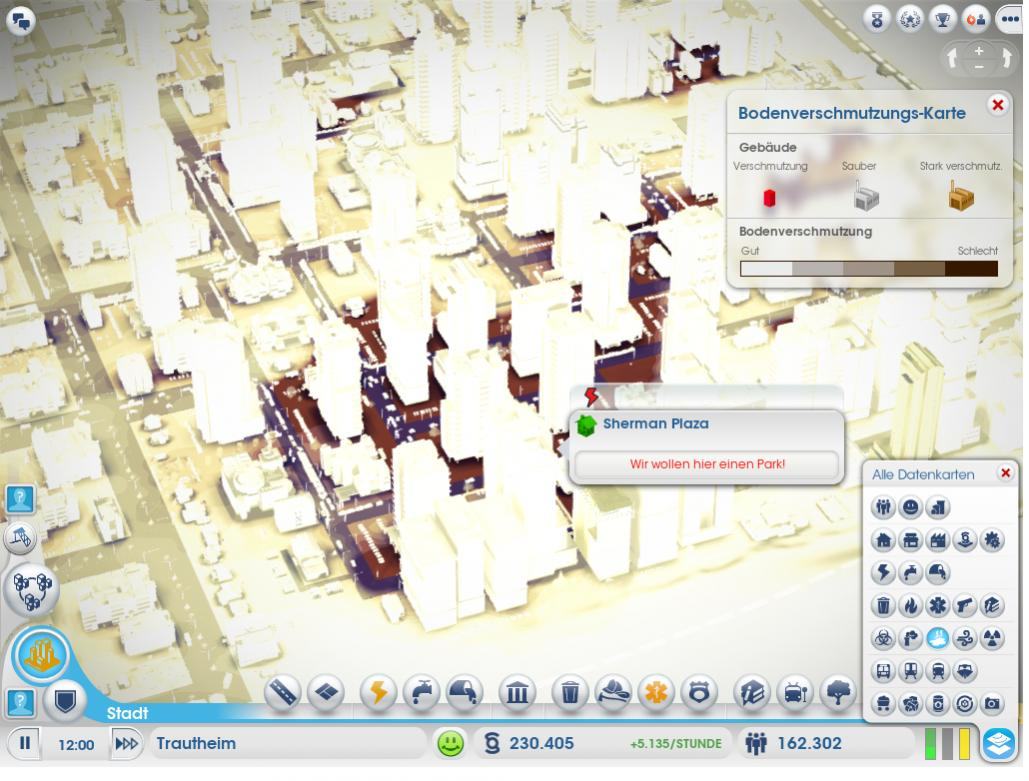Viewport: 1029px width, 781px height.
Task: Click the city name Trautheim
Action: tap(196, 744)
